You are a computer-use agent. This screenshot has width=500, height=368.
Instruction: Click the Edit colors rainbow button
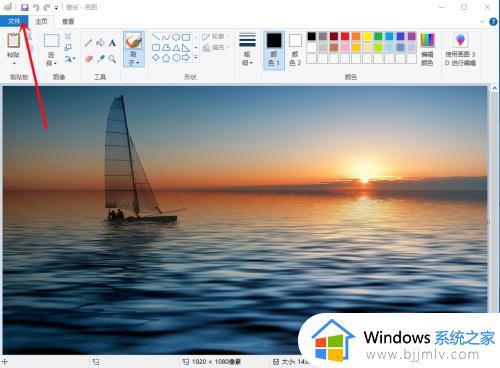click(x=427, y=49)
